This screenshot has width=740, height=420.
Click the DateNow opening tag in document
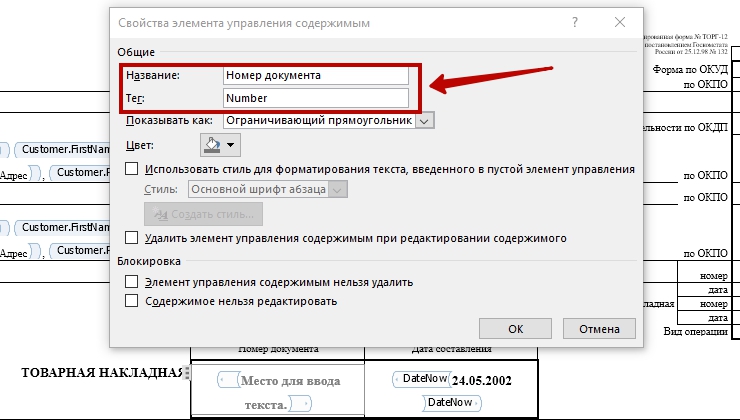pyautogui.click(x=420, y=378)
